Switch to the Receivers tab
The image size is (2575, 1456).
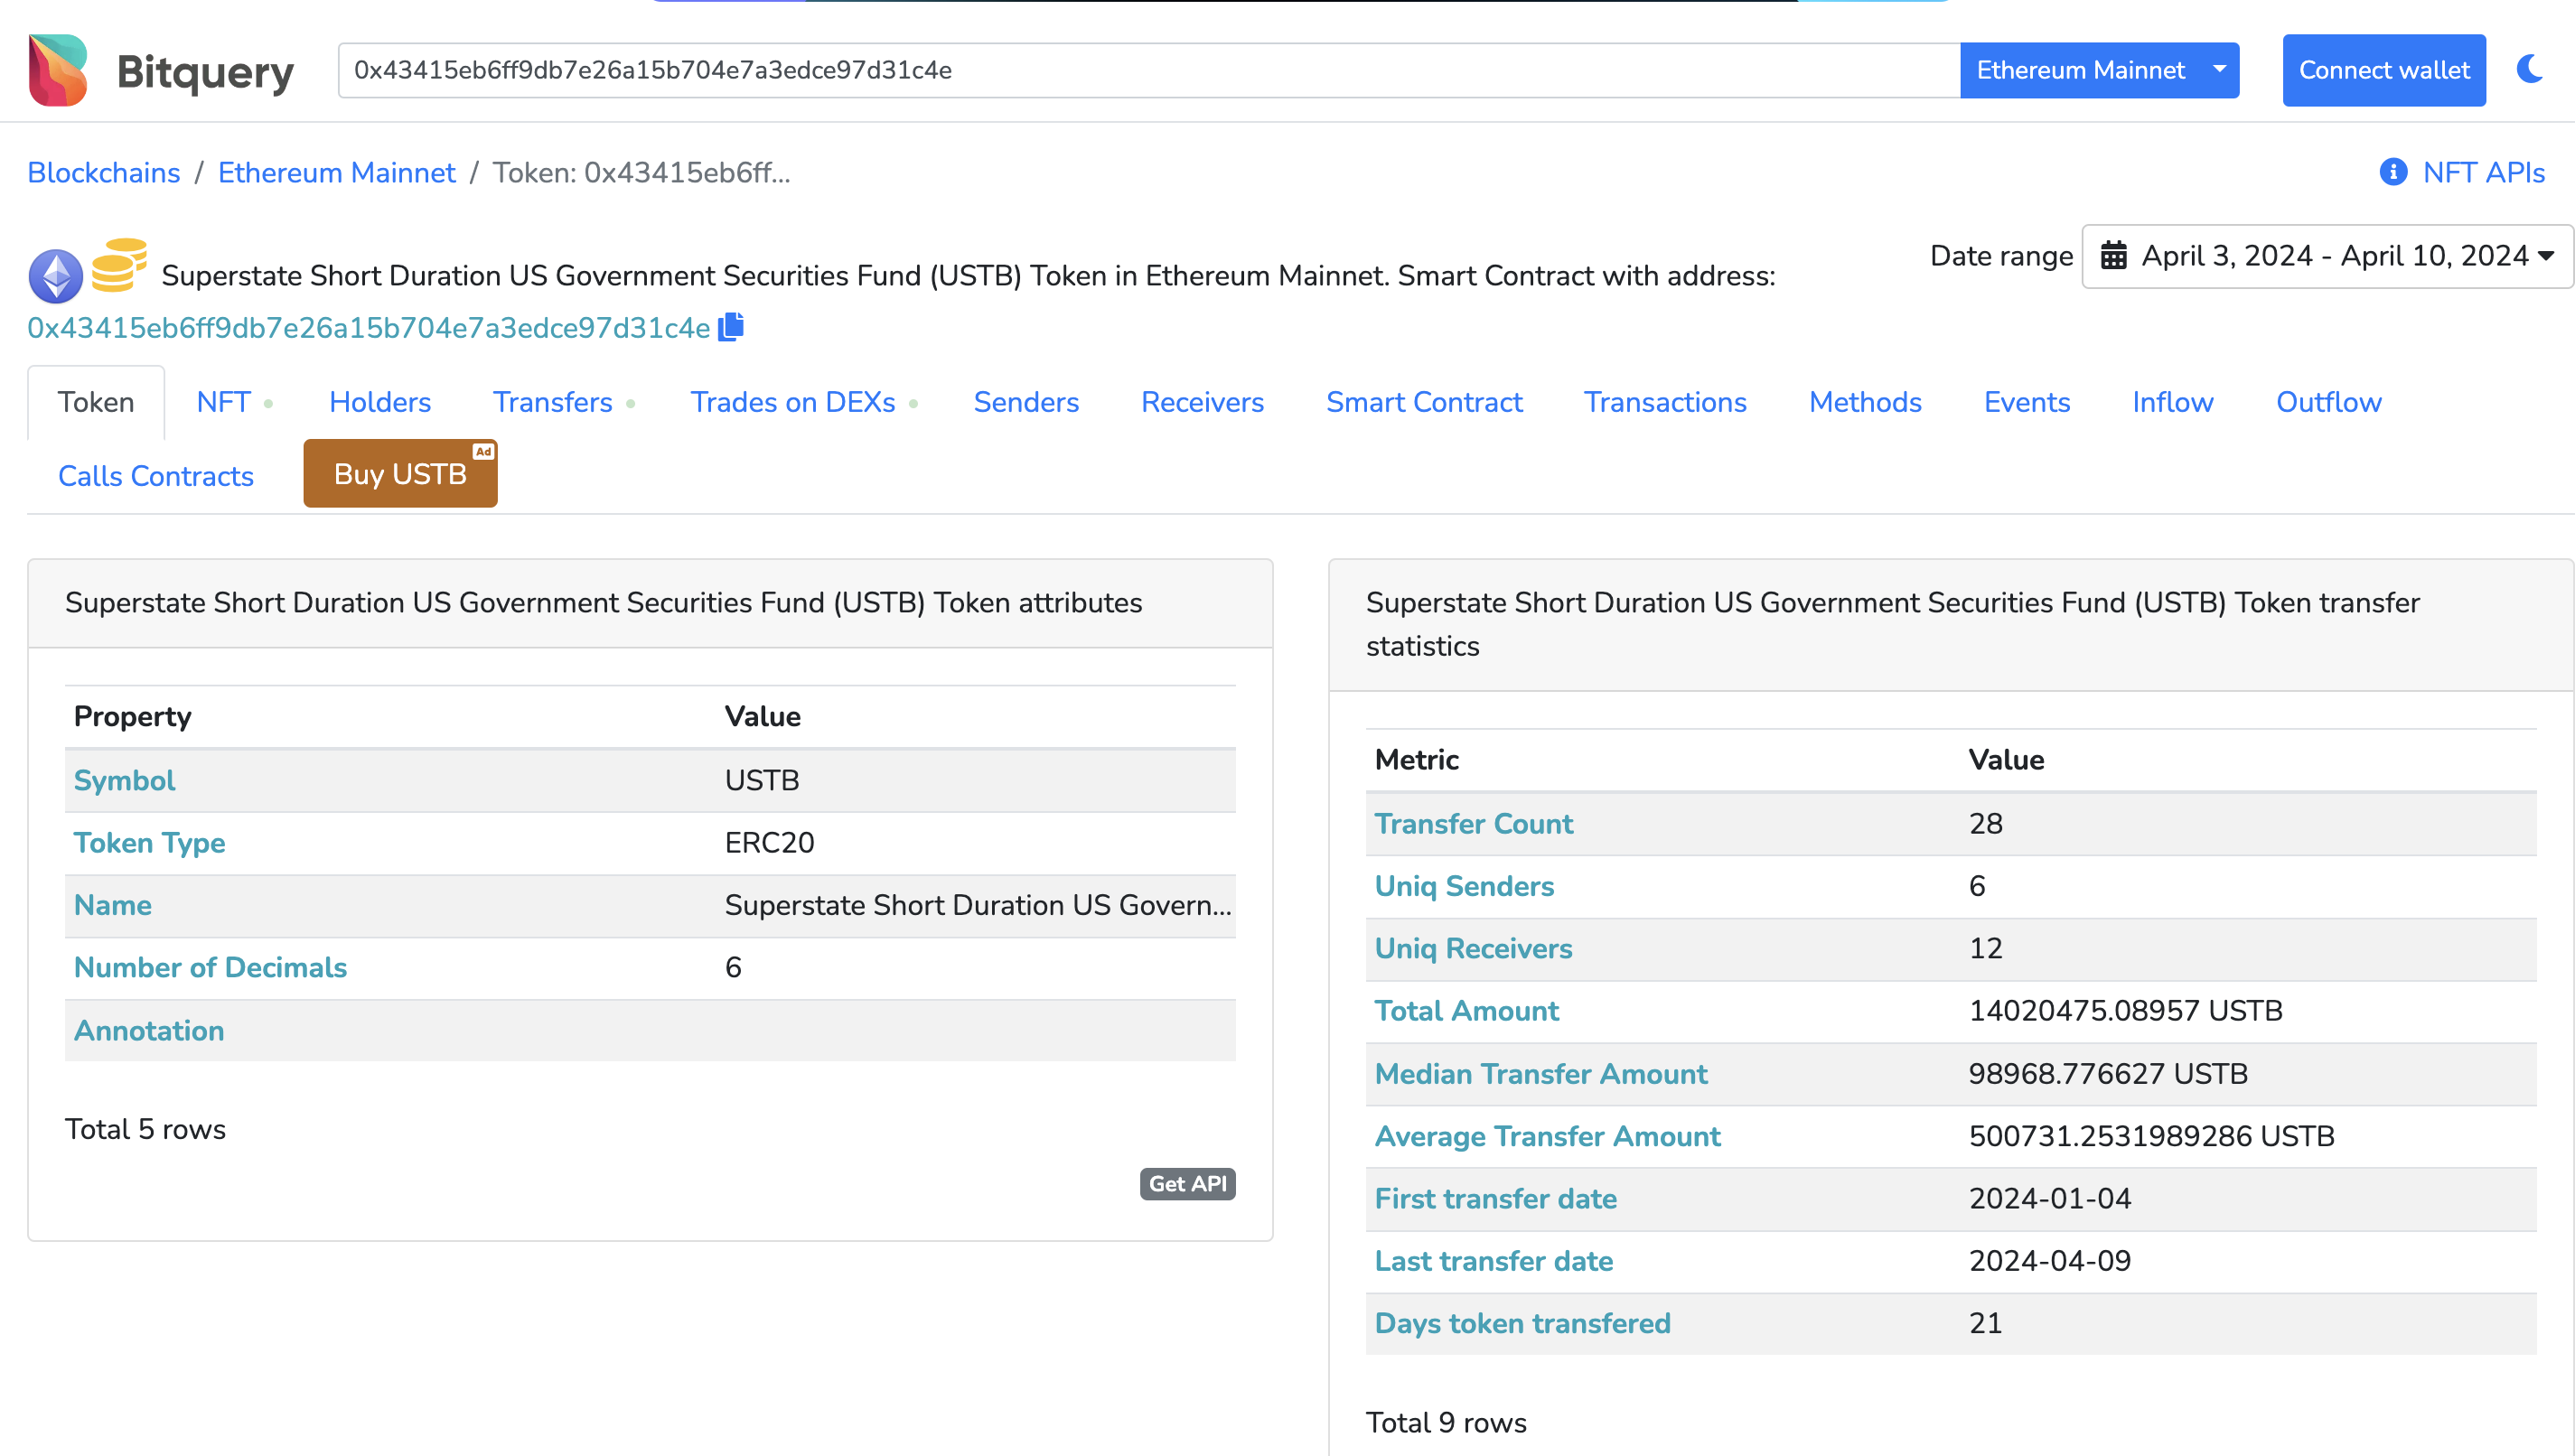[1202, 402]
